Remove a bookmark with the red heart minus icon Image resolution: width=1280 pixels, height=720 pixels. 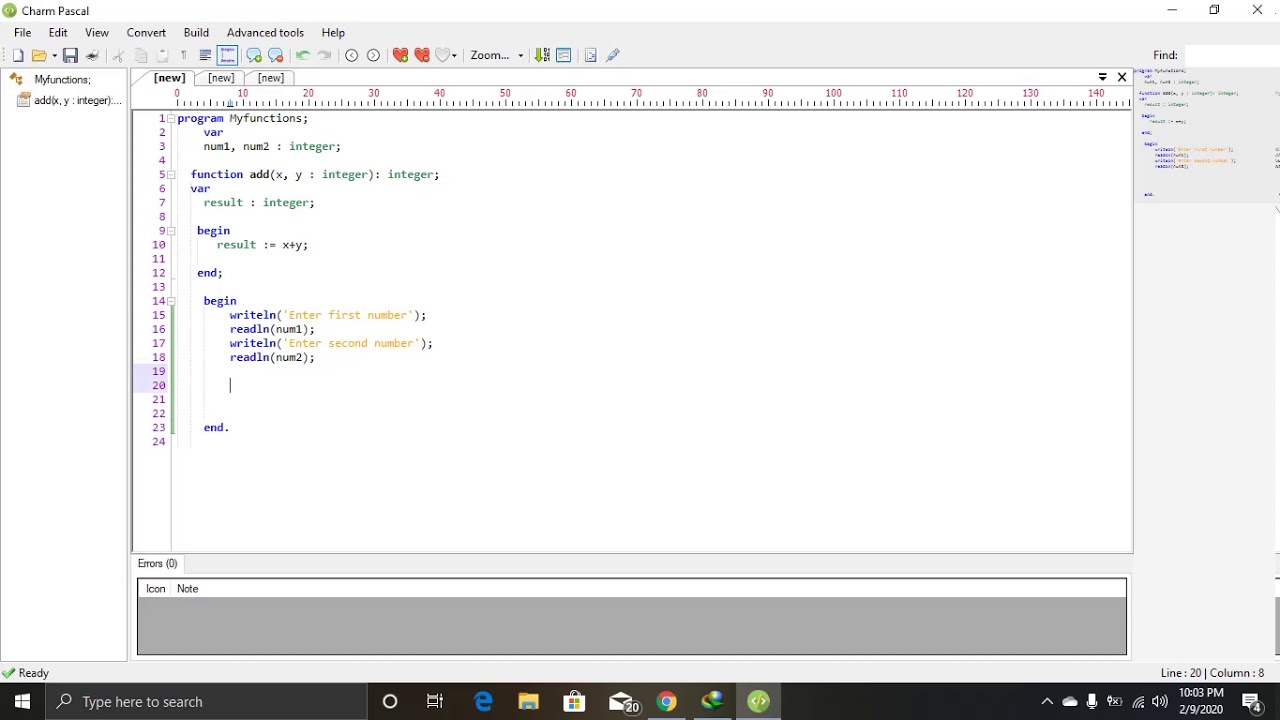point(422,56)
